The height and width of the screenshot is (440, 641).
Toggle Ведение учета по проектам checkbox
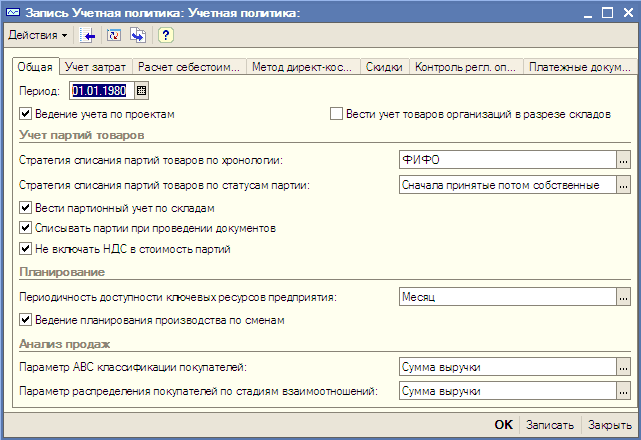(25, 115)
